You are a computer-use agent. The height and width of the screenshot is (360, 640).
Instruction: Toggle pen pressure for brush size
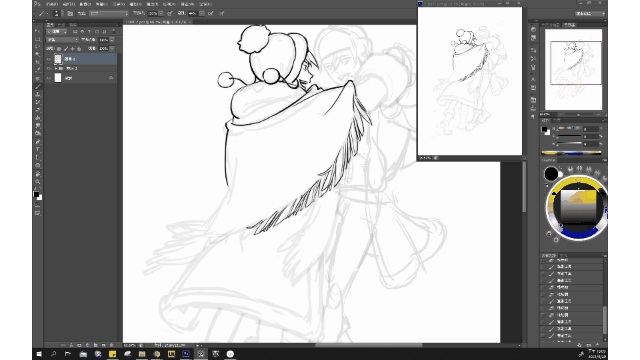pos(222,13)
